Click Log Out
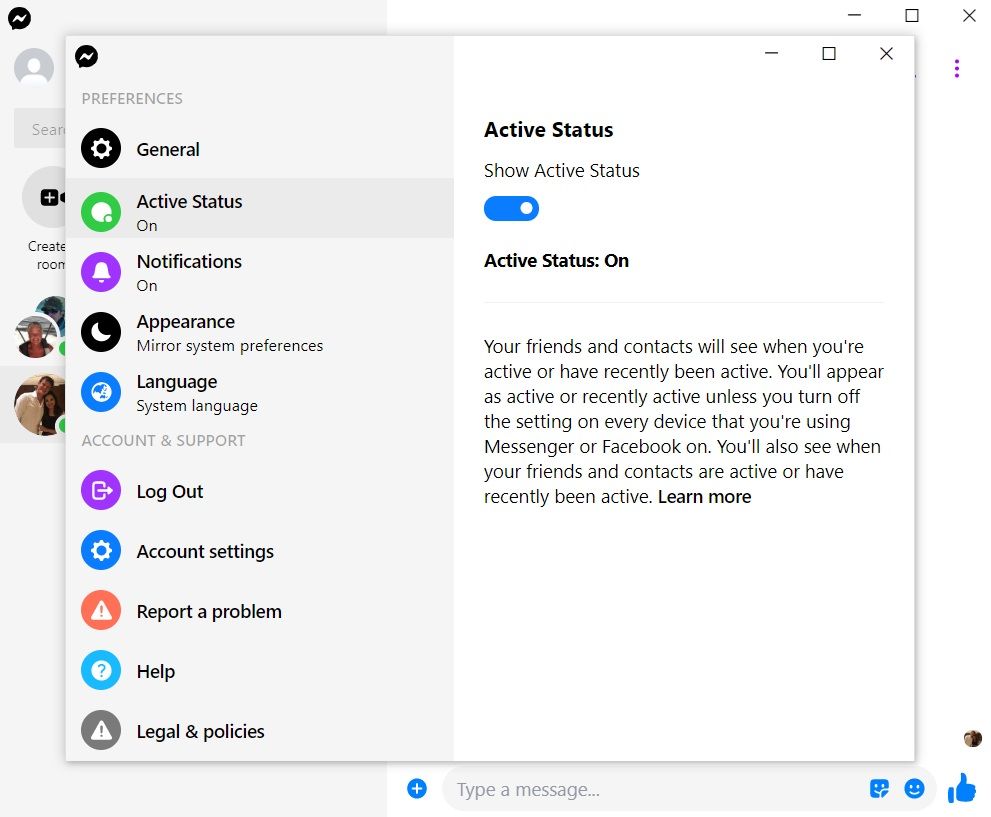Viewport: 991px width, 817px height. pyautogui.click(x=168, y=491)
